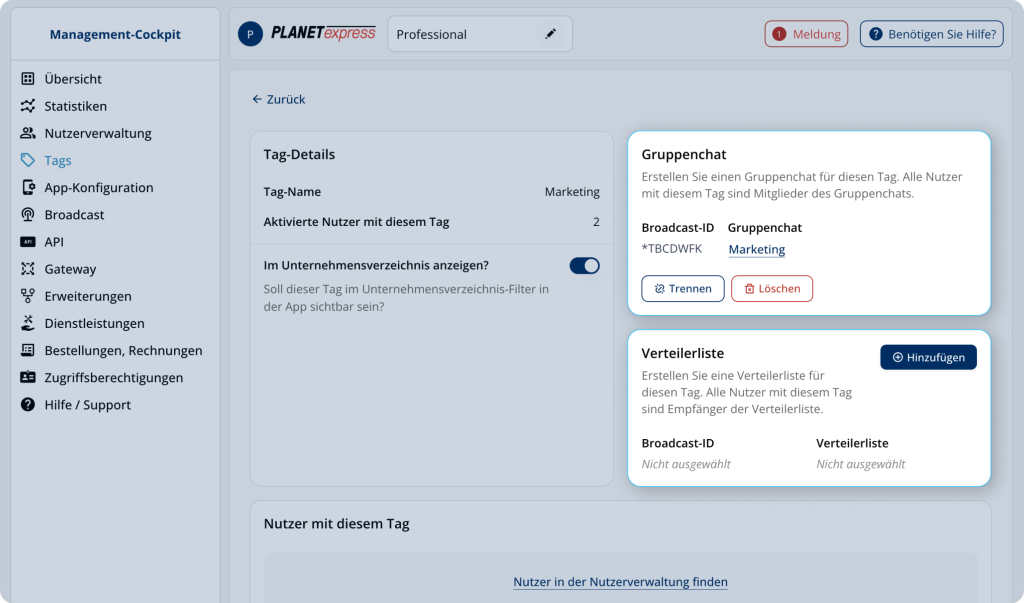The height and width of the screenshot is (603, 1024).
Task: Click the Übersicht grid icon in sidebar
Action: pos(27,79)
